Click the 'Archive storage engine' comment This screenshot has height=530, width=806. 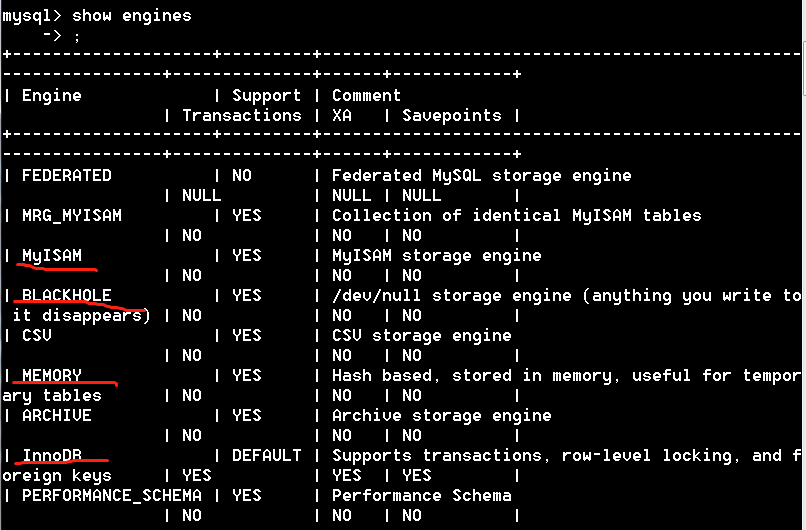(x=441, y=416)
